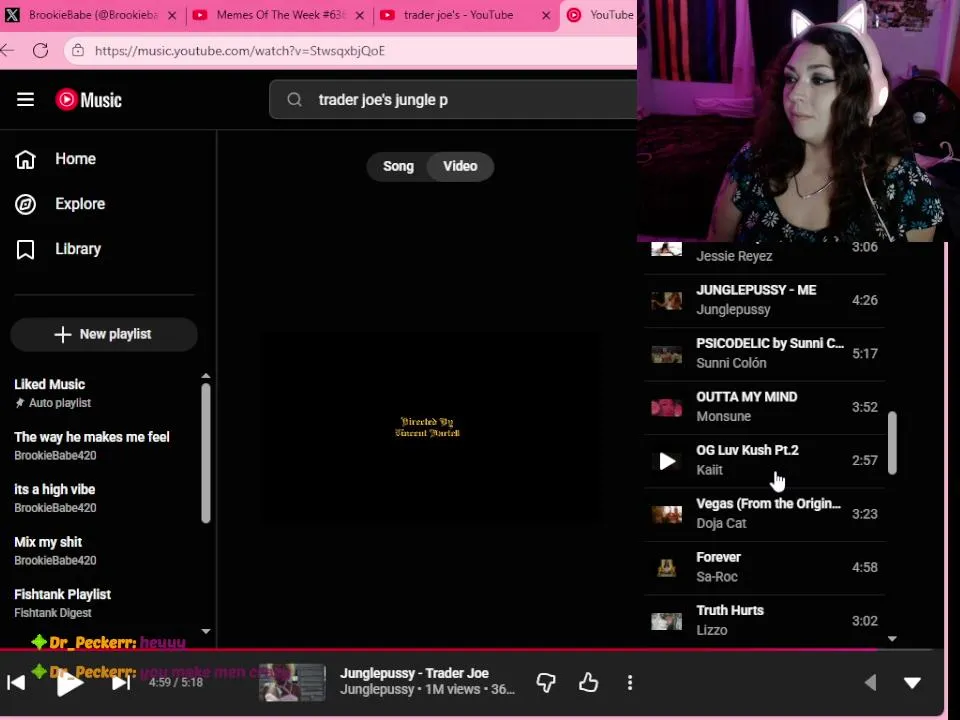Click Forever track thumbnail
The image size is (960, 720).
[x=666, y=568]
